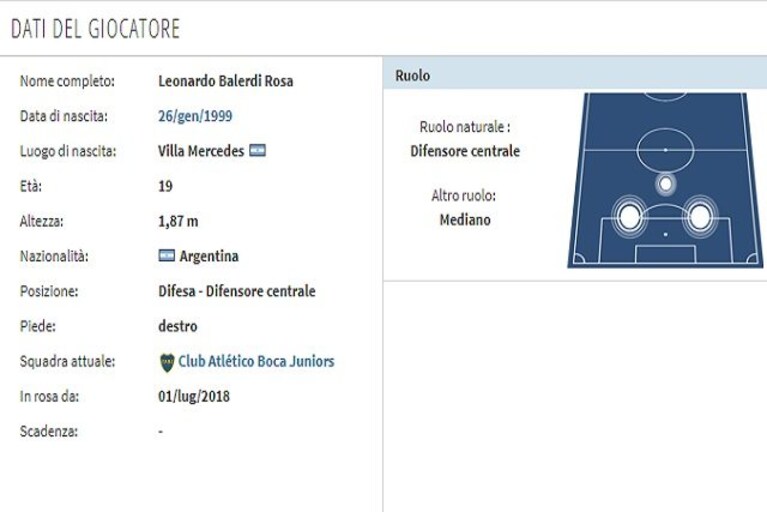
Task: Click the height value 1,87 m
Action: (x=178, y=221)
